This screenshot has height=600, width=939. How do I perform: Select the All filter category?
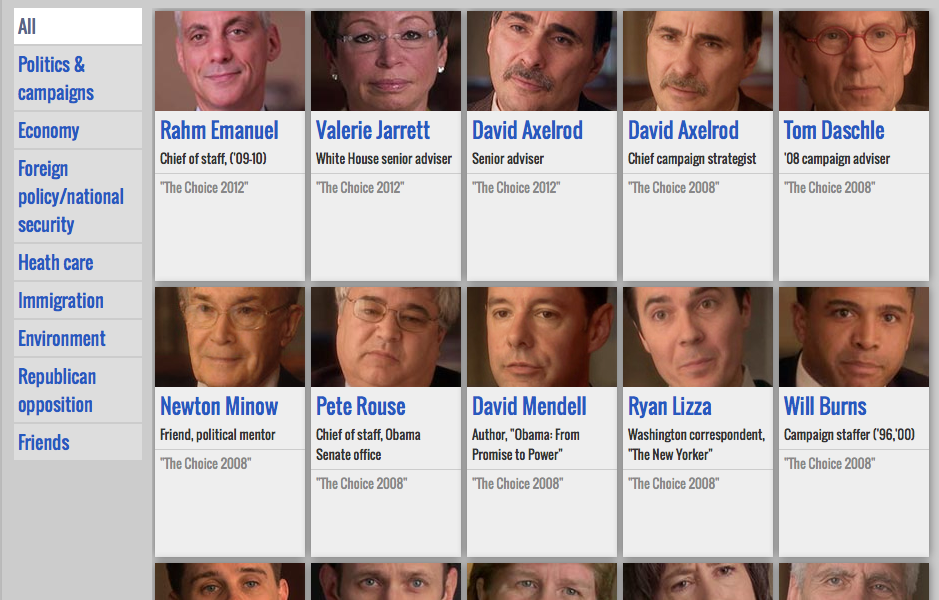tap(78, 26)
